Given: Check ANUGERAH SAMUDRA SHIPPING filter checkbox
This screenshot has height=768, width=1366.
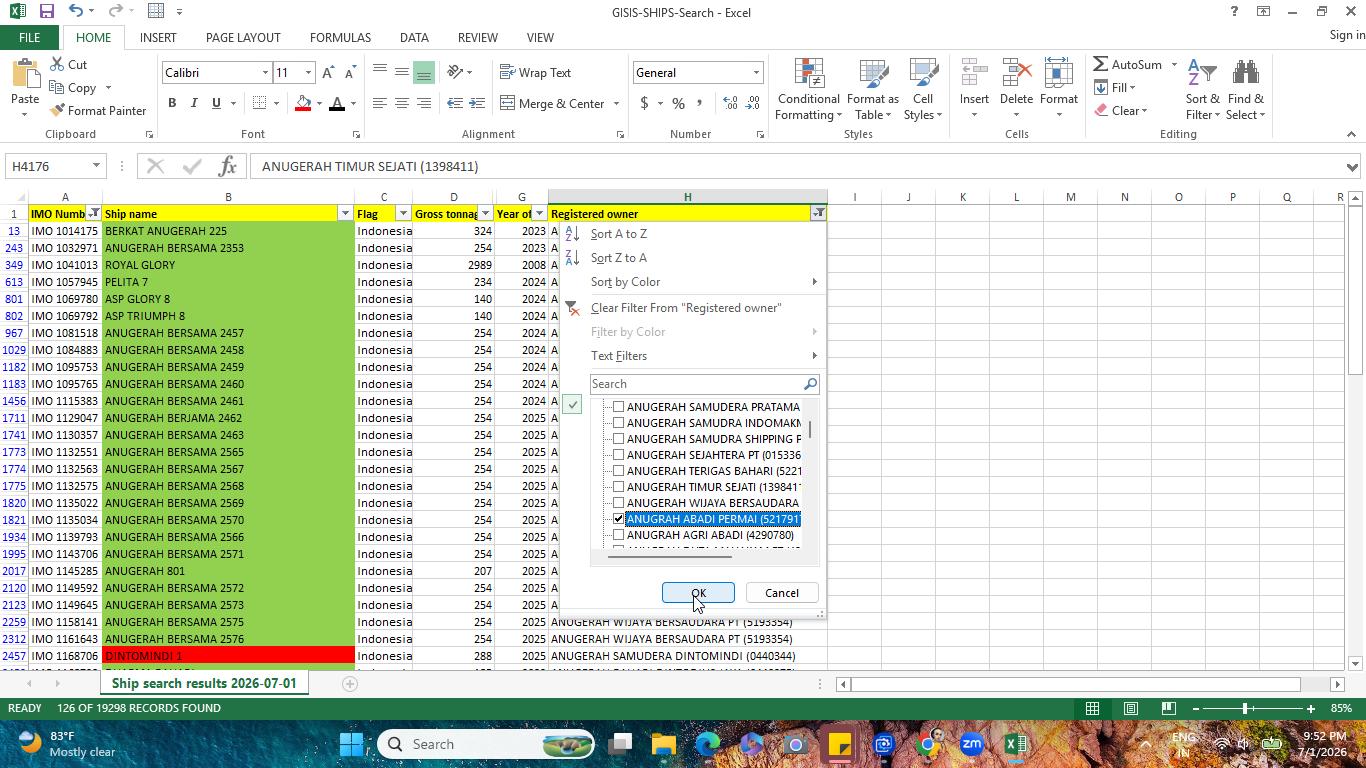Looking at the screenshot, I should click(618, 439).
